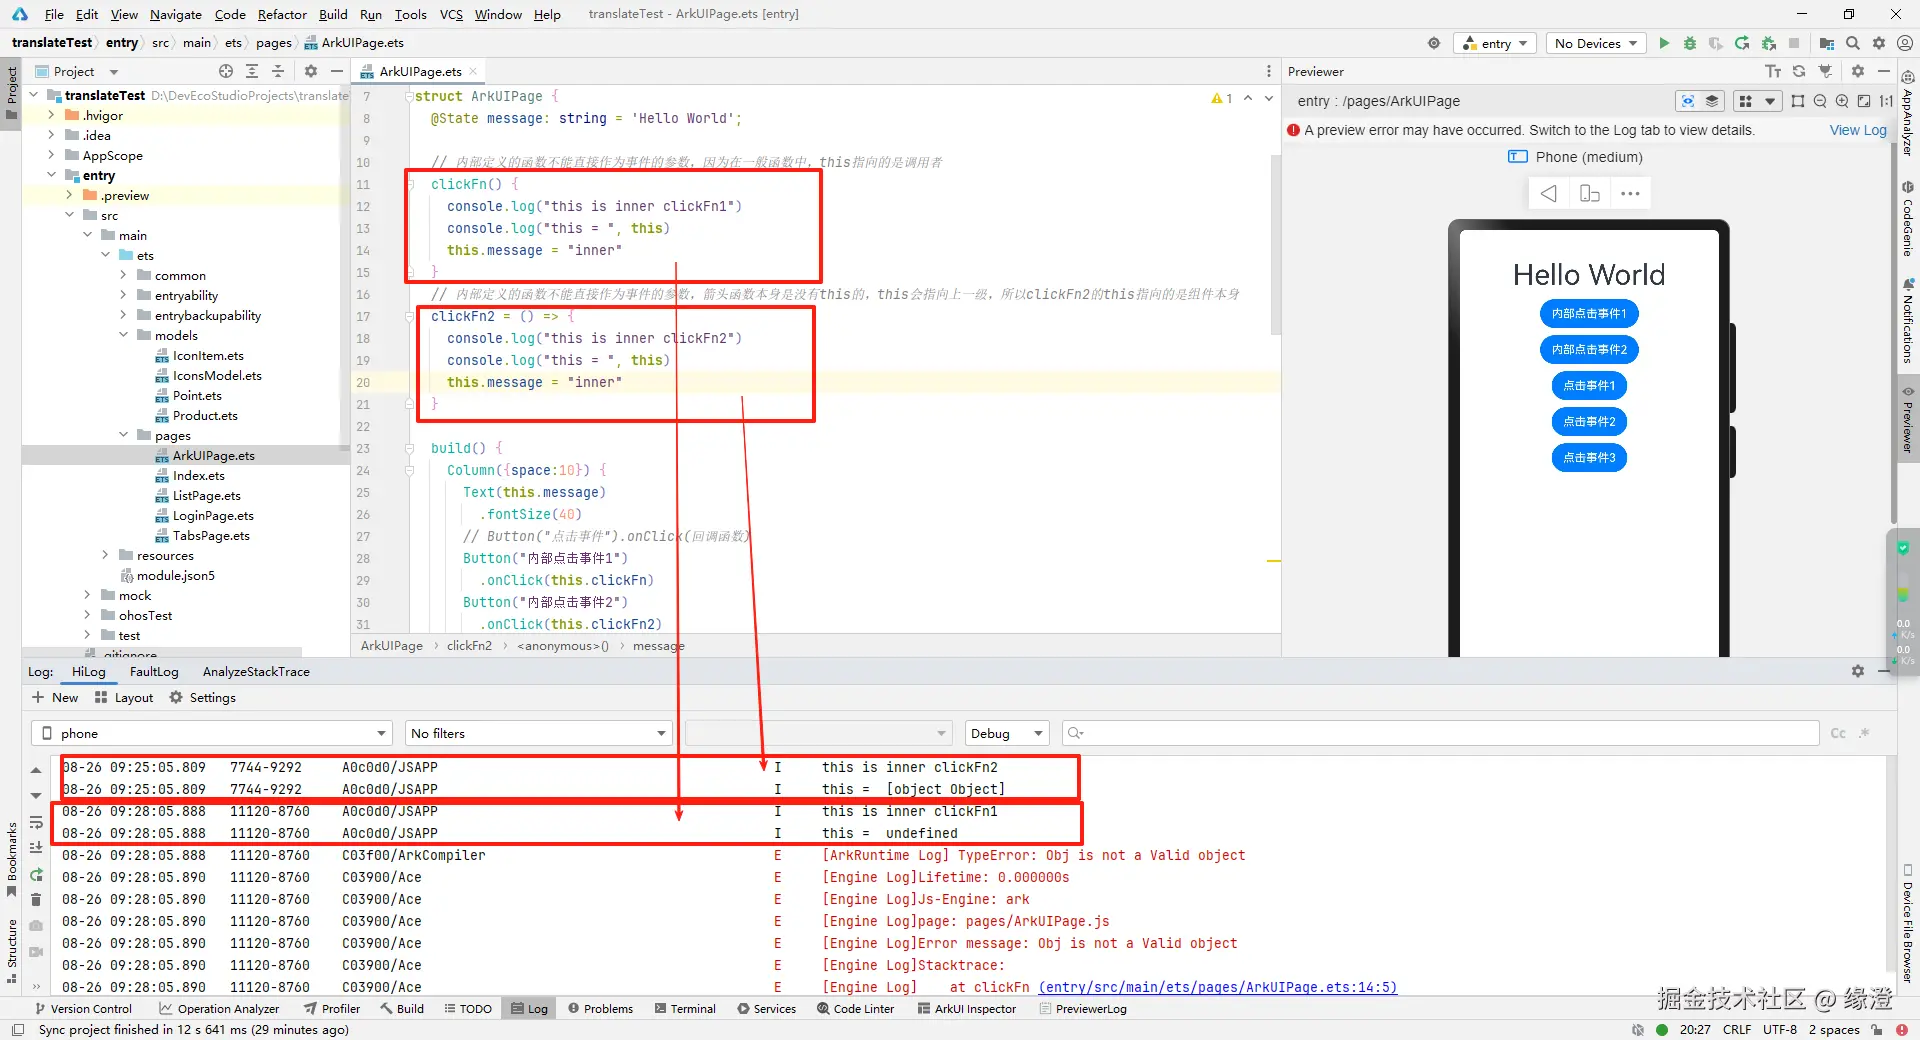Viewport: 1920px width, 1040px height.
Task: Click the scroll-to-end icon in log sidebar
Action: click(x=36, y=847)
